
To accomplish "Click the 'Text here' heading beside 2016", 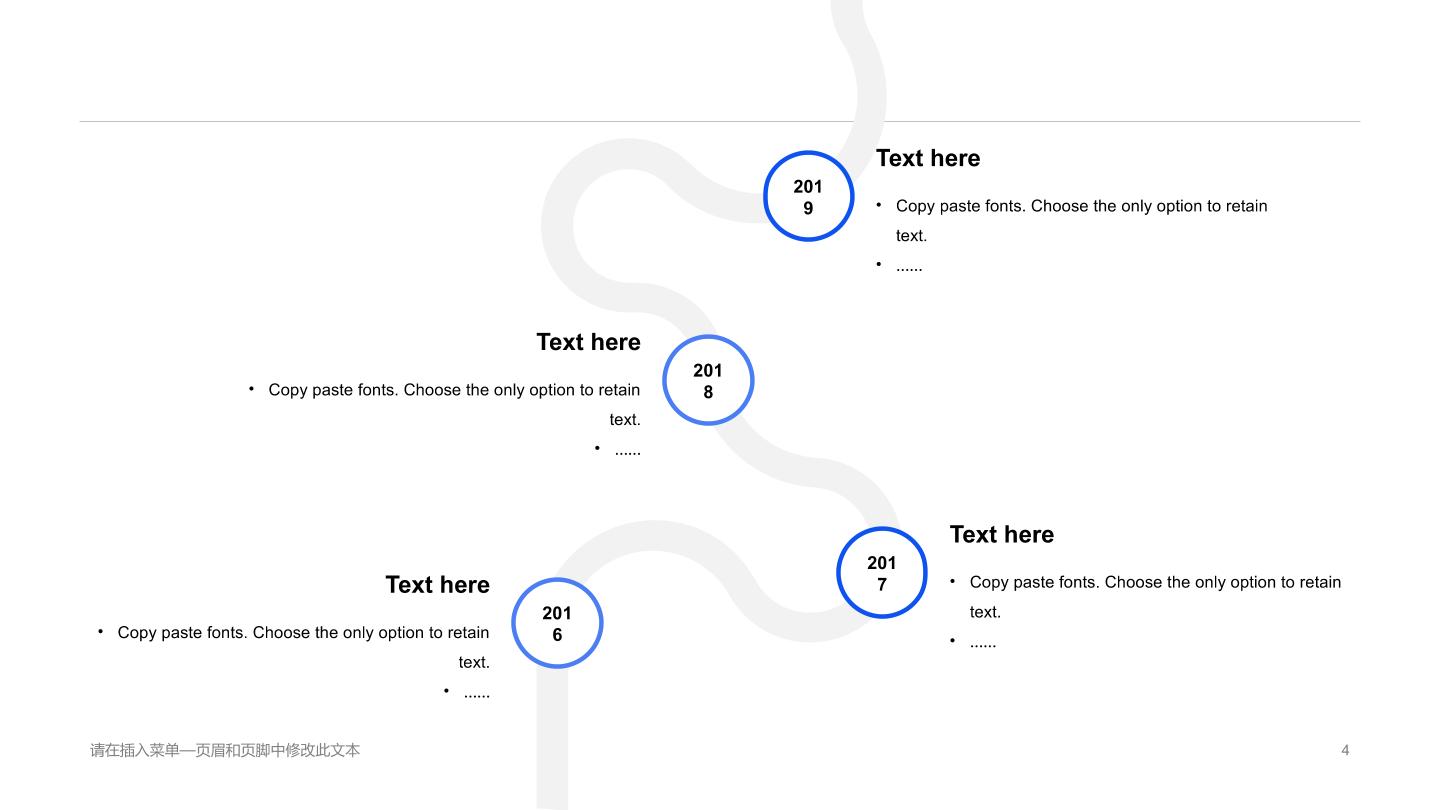I will pos(437,585).
